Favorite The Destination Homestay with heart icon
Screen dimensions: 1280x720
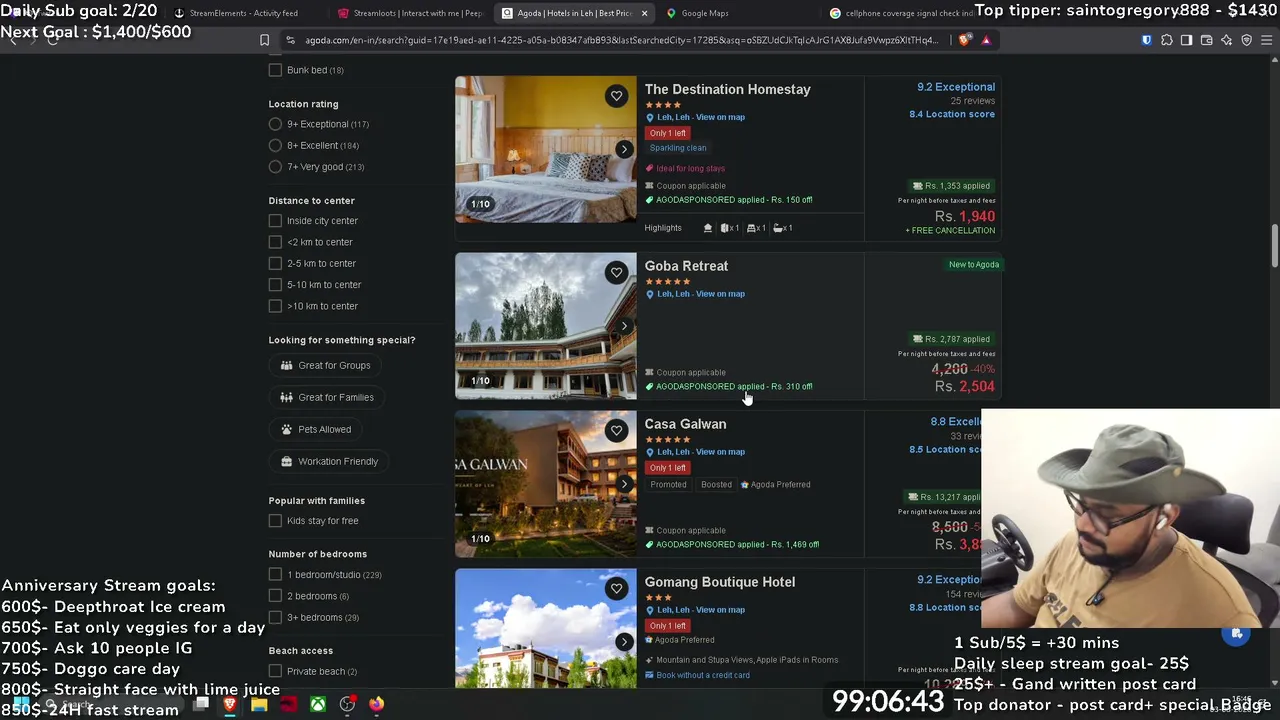[x=616, y=96]
